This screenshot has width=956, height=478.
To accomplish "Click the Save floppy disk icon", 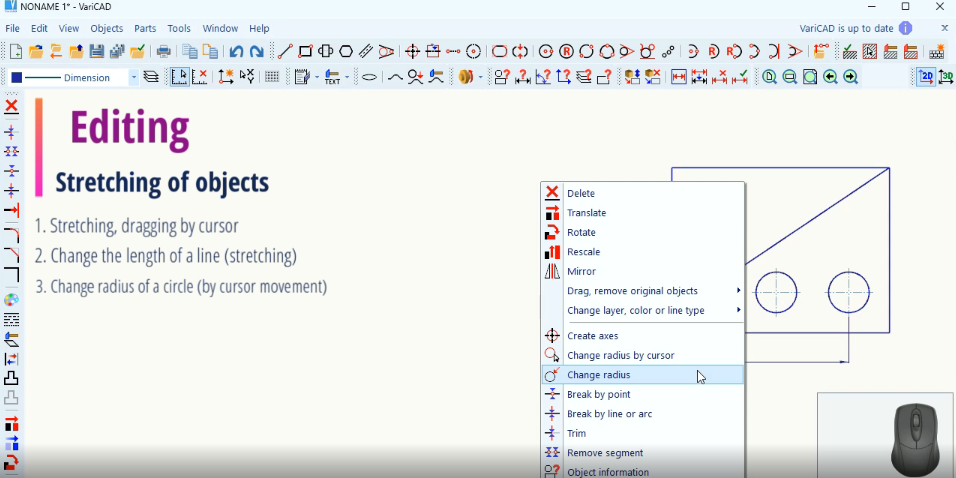I will pos(97,52).
